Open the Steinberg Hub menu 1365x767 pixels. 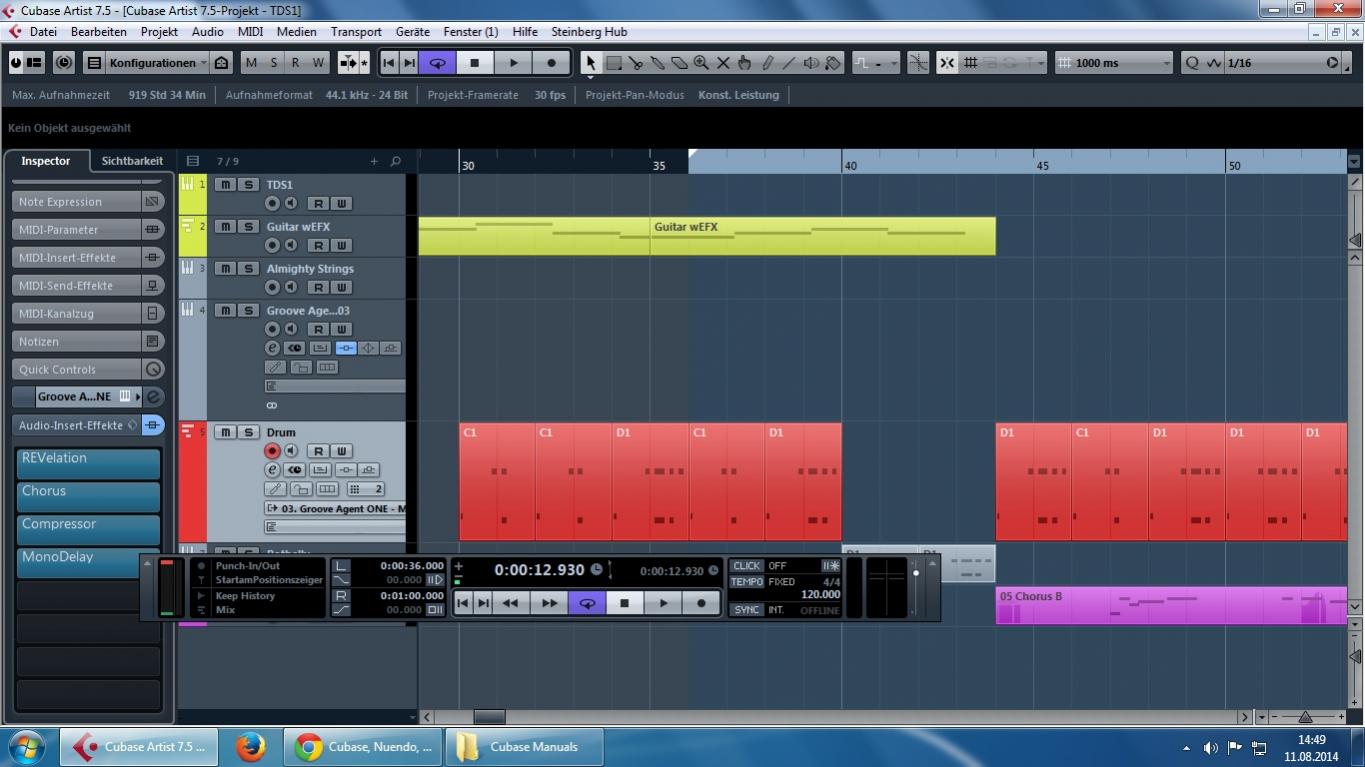tap(589, 31)
